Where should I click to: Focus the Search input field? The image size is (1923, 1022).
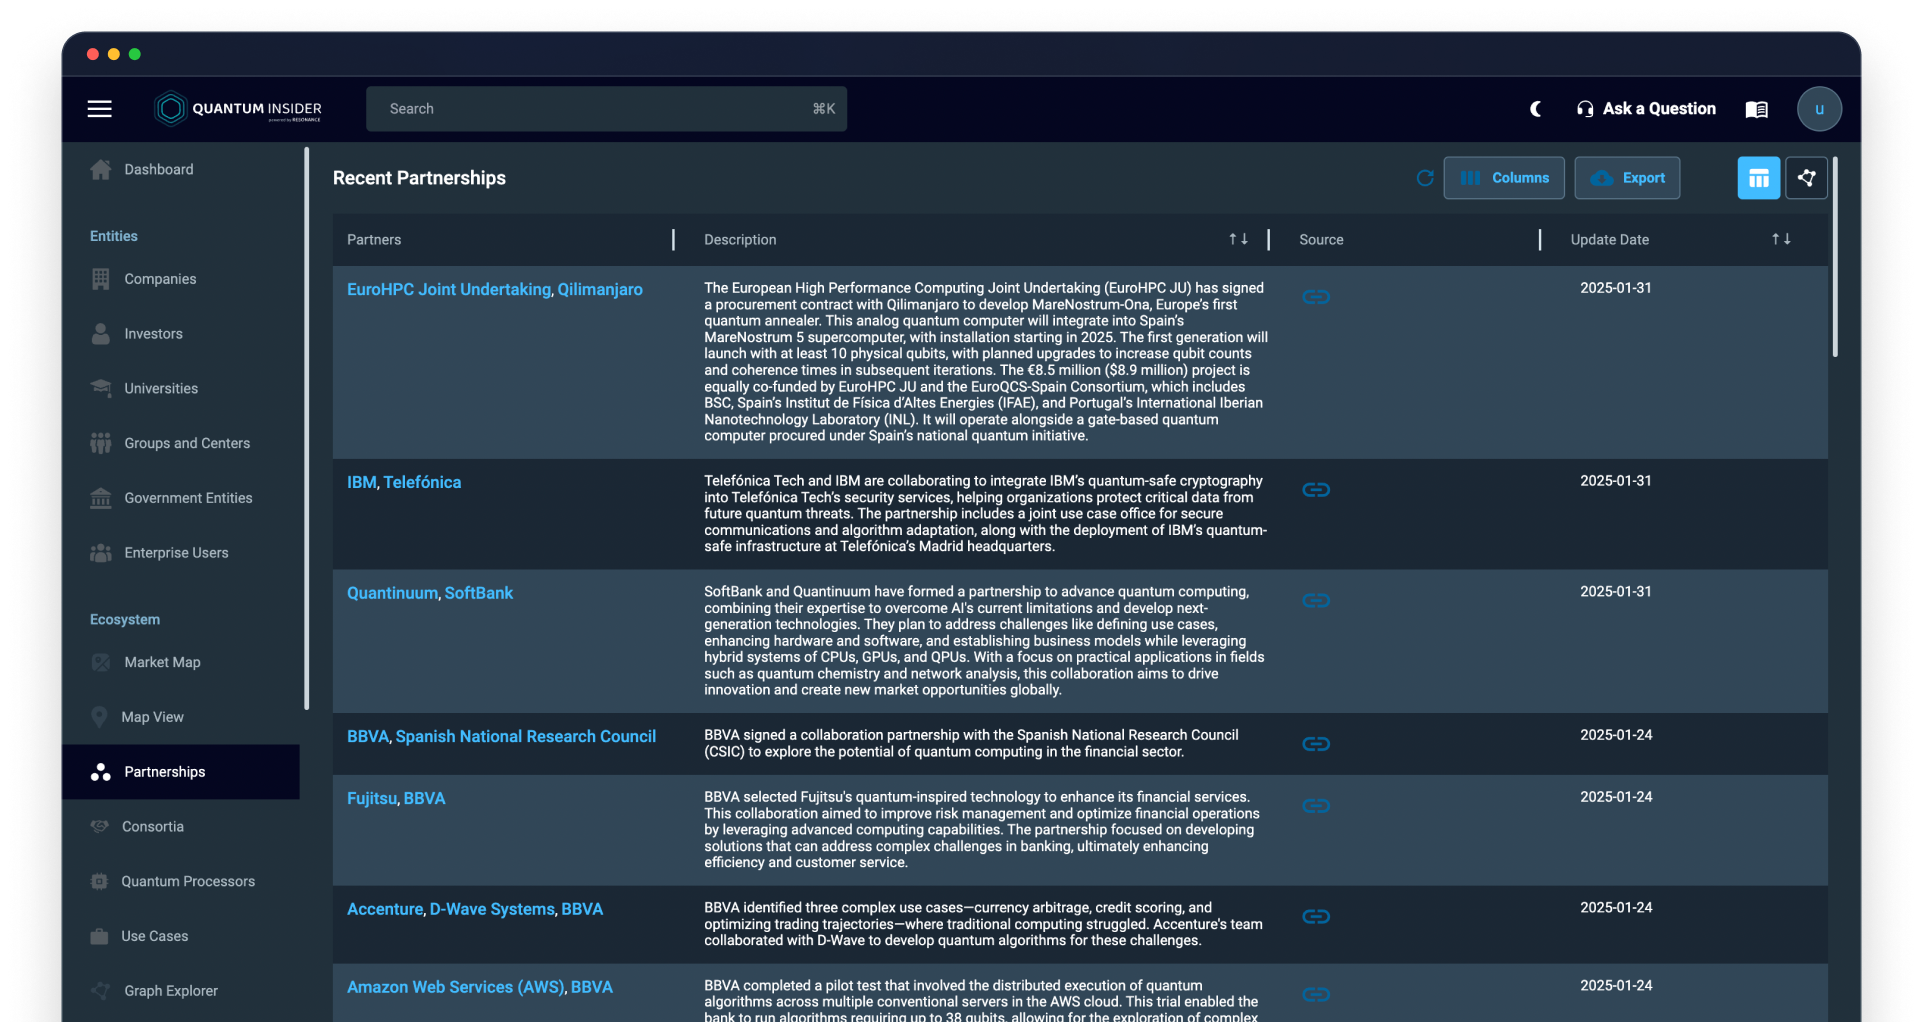(606, 109)
